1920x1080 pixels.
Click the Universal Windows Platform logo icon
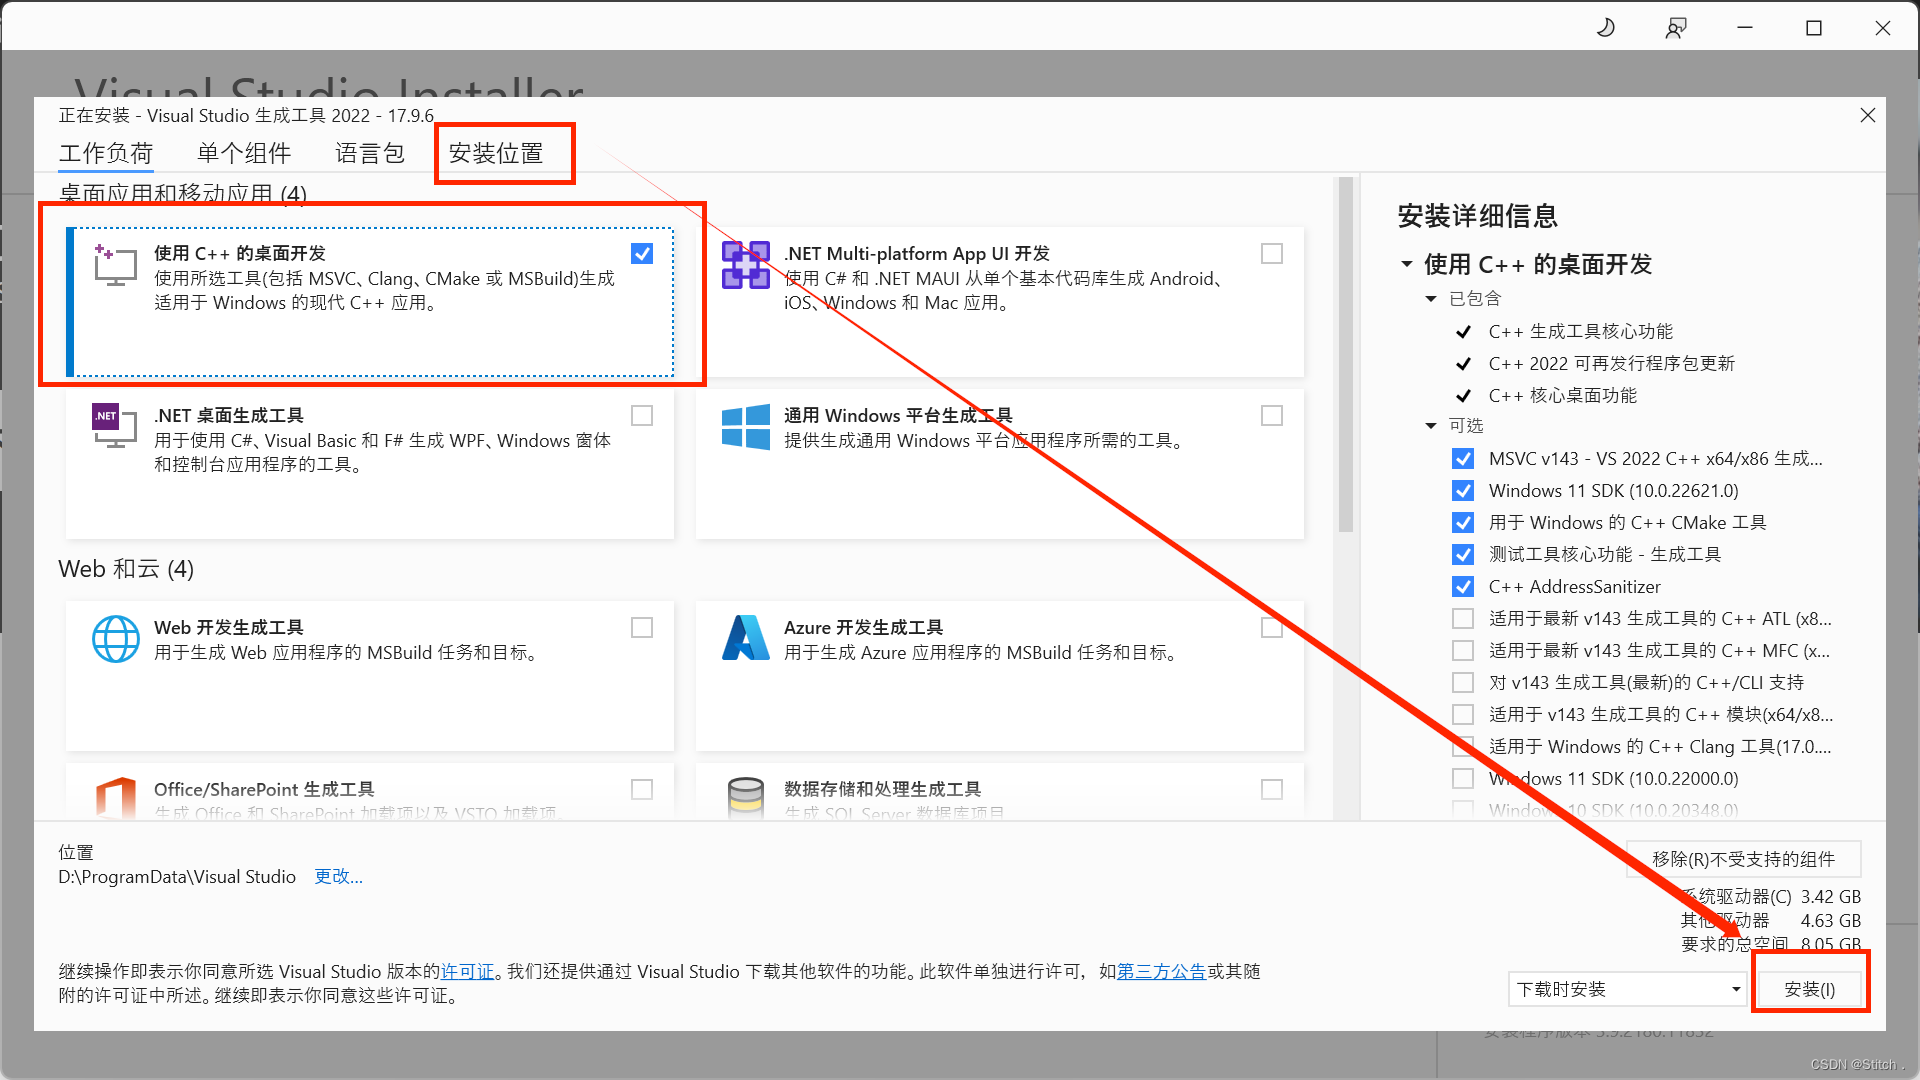[x=746, y=427]
